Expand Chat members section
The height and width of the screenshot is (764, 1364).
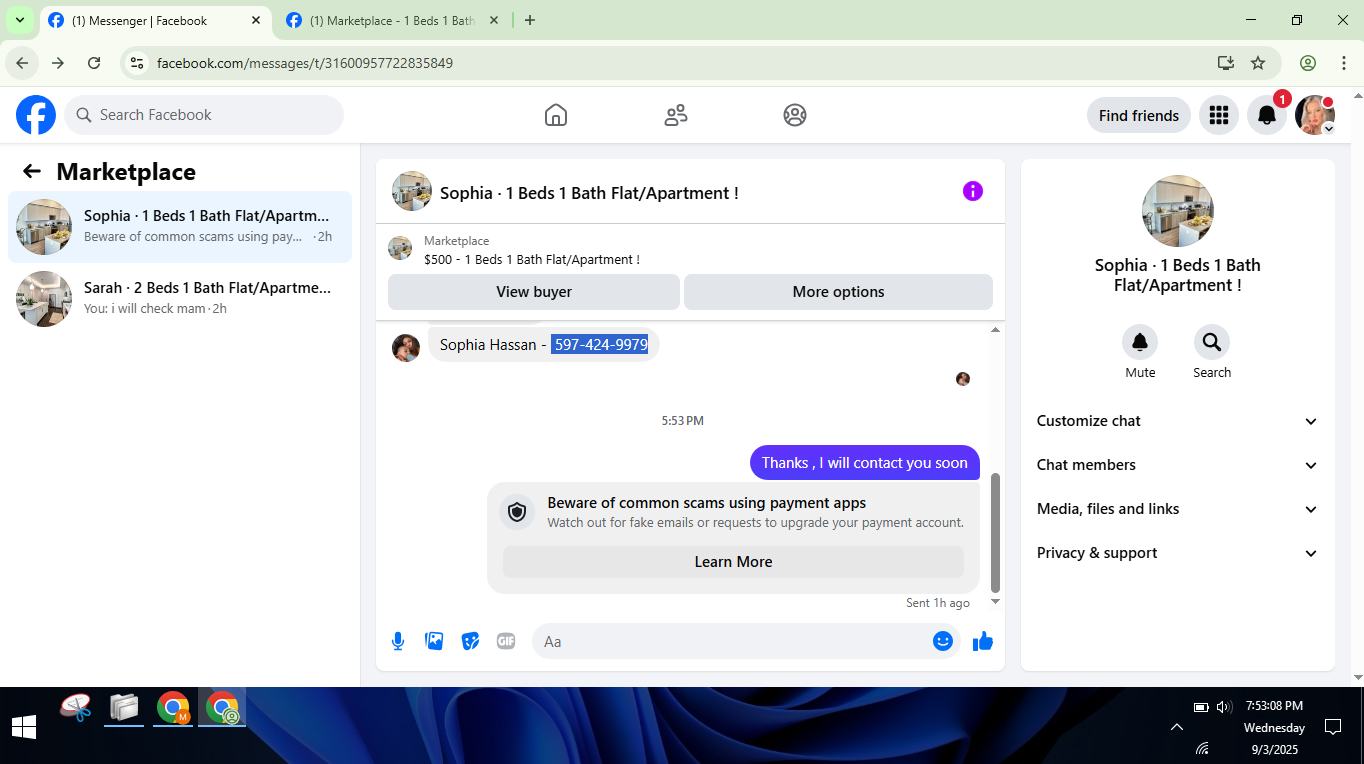click(x=1178, y=465)
